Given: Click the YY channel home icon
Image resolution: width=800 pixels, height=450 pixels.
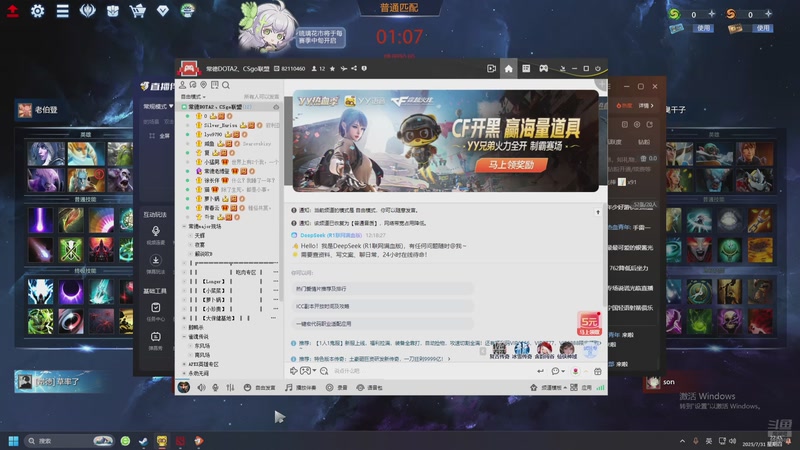Looking at the screenshot, I should [509, 68].
